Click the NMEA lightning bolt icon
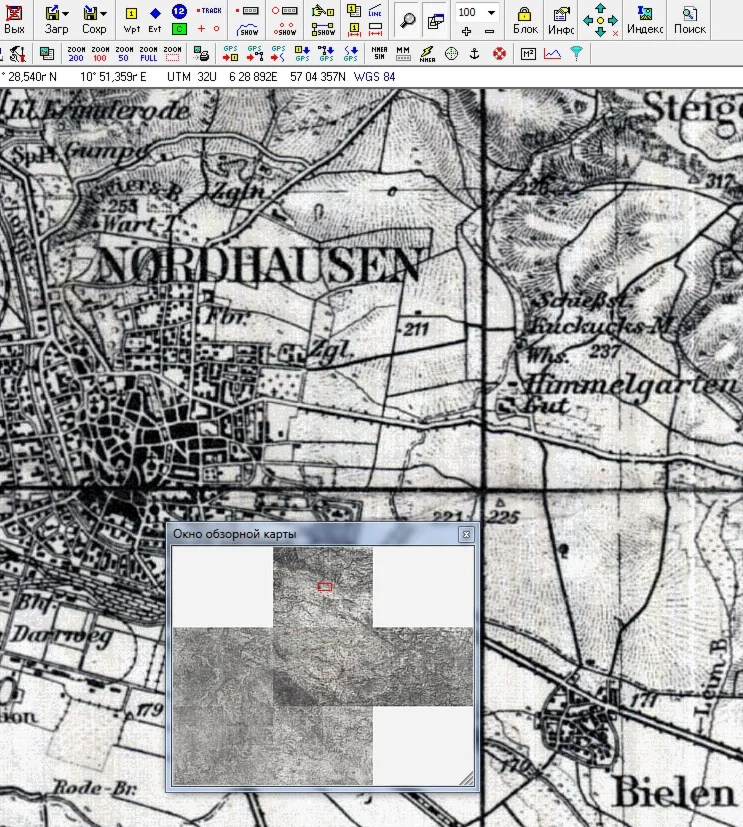Image resolution: width=743 pixels, height=827 pixels. tap(427, 53)
